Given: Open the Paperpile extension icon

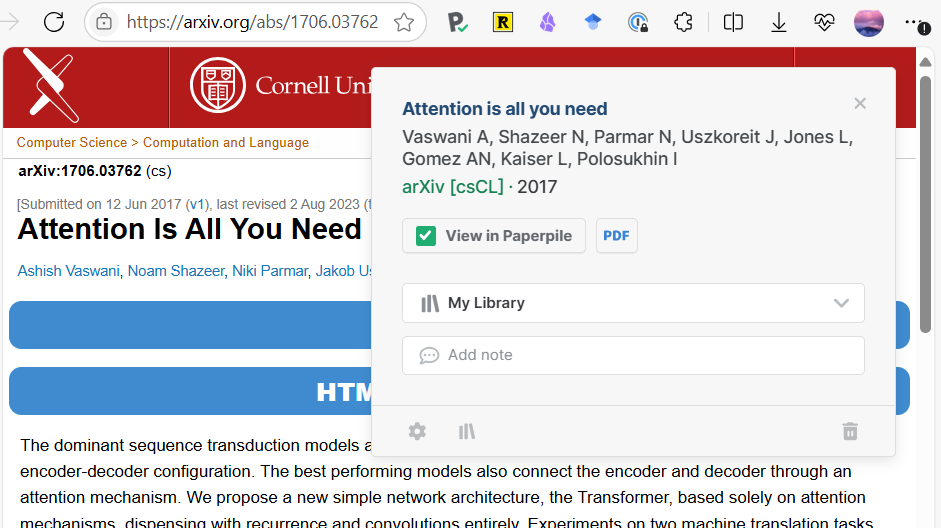Looking at the screenshot, I should point(457,23).
